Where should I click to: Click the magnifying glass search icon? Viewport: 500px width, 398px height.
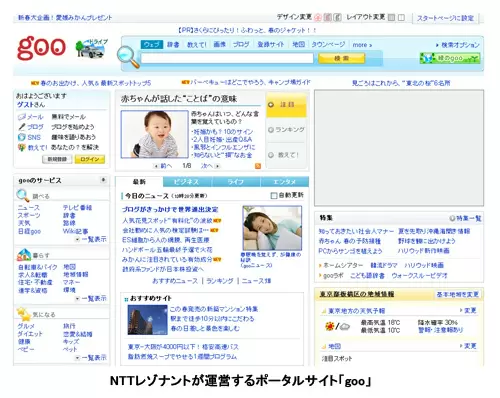(x=128, y=57)
